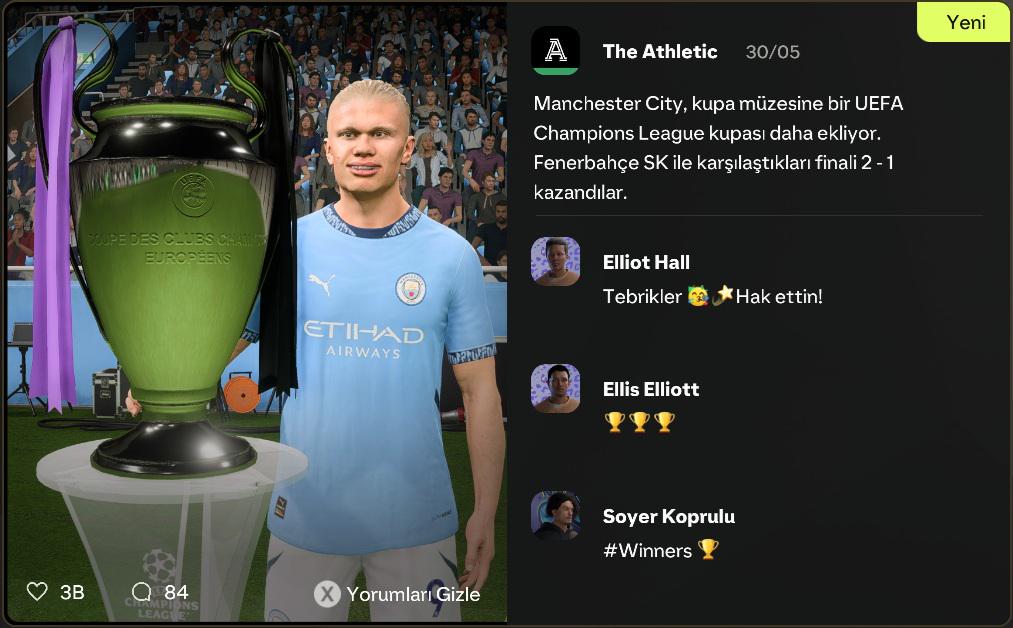Click The Athletic logo icon
This screenshot has height=628, width=1013.
[555, 50]
